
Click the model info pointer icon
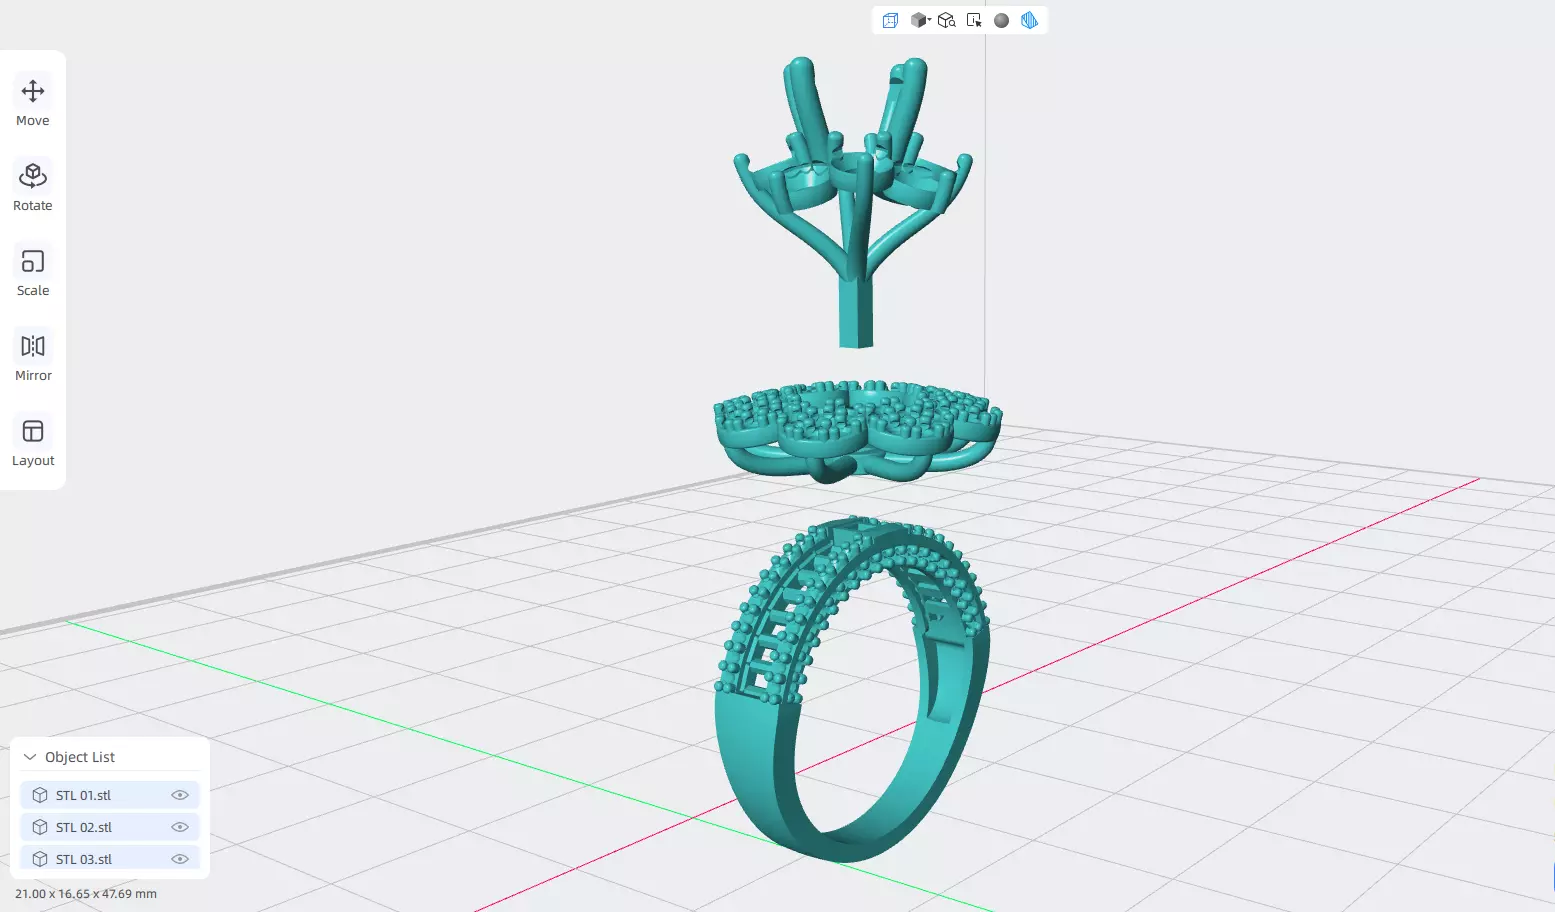(x=974, y=20)
